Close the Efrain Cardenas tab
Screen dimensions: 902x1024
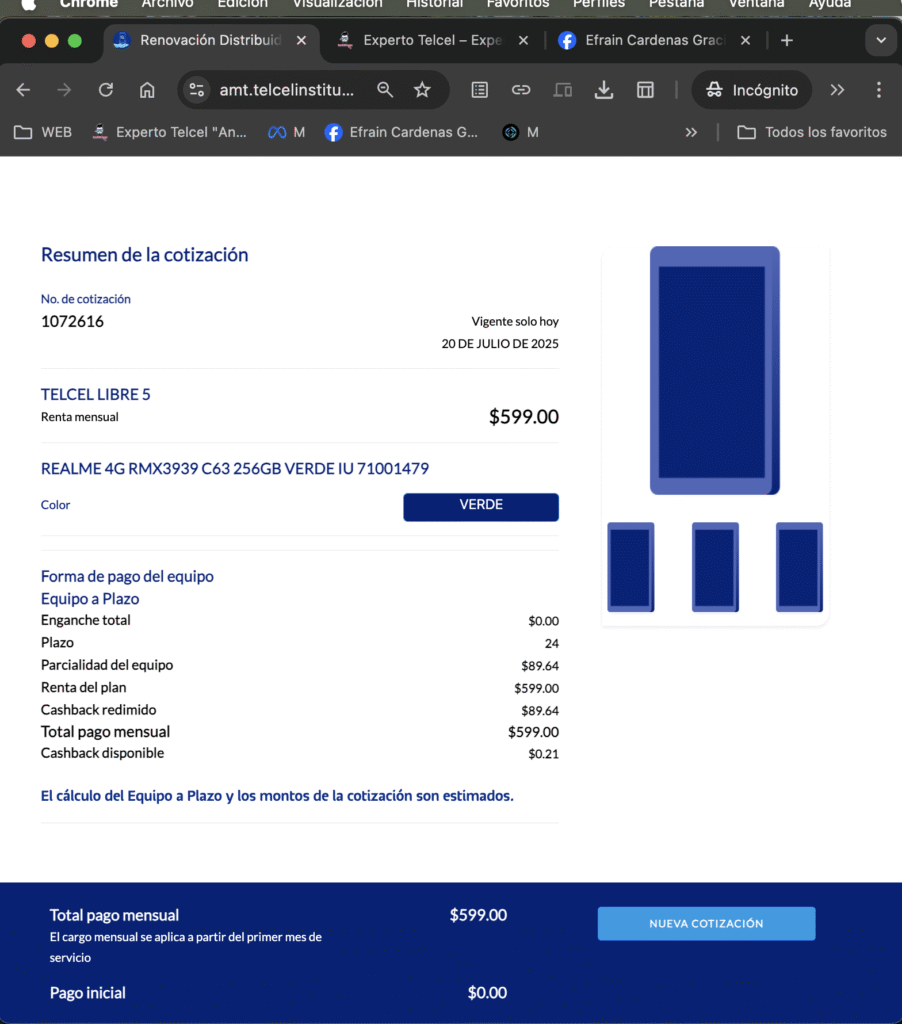click(x=745, y=40)
